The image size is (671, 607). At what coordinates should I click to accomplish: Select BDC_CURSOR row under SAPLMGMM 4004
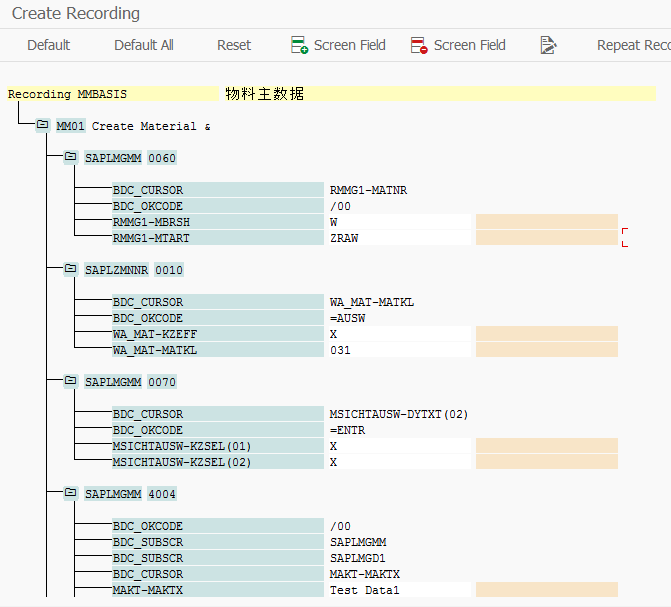coord(218,574)
